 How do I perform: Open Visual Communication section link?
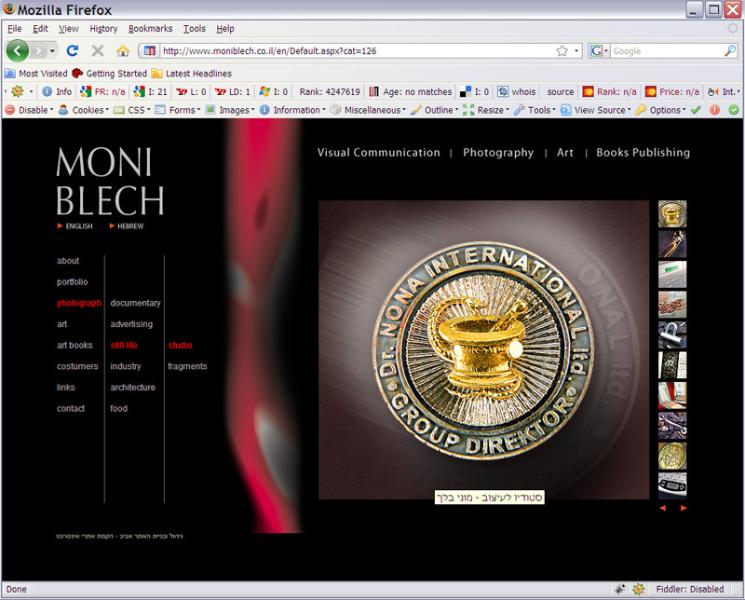(x=379, y=152)
